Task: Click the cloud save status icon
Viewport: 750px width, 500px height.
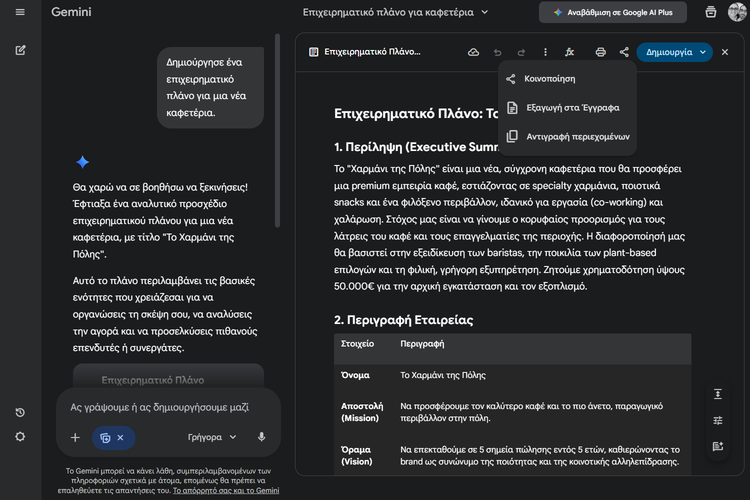Action: coord(473,52)
